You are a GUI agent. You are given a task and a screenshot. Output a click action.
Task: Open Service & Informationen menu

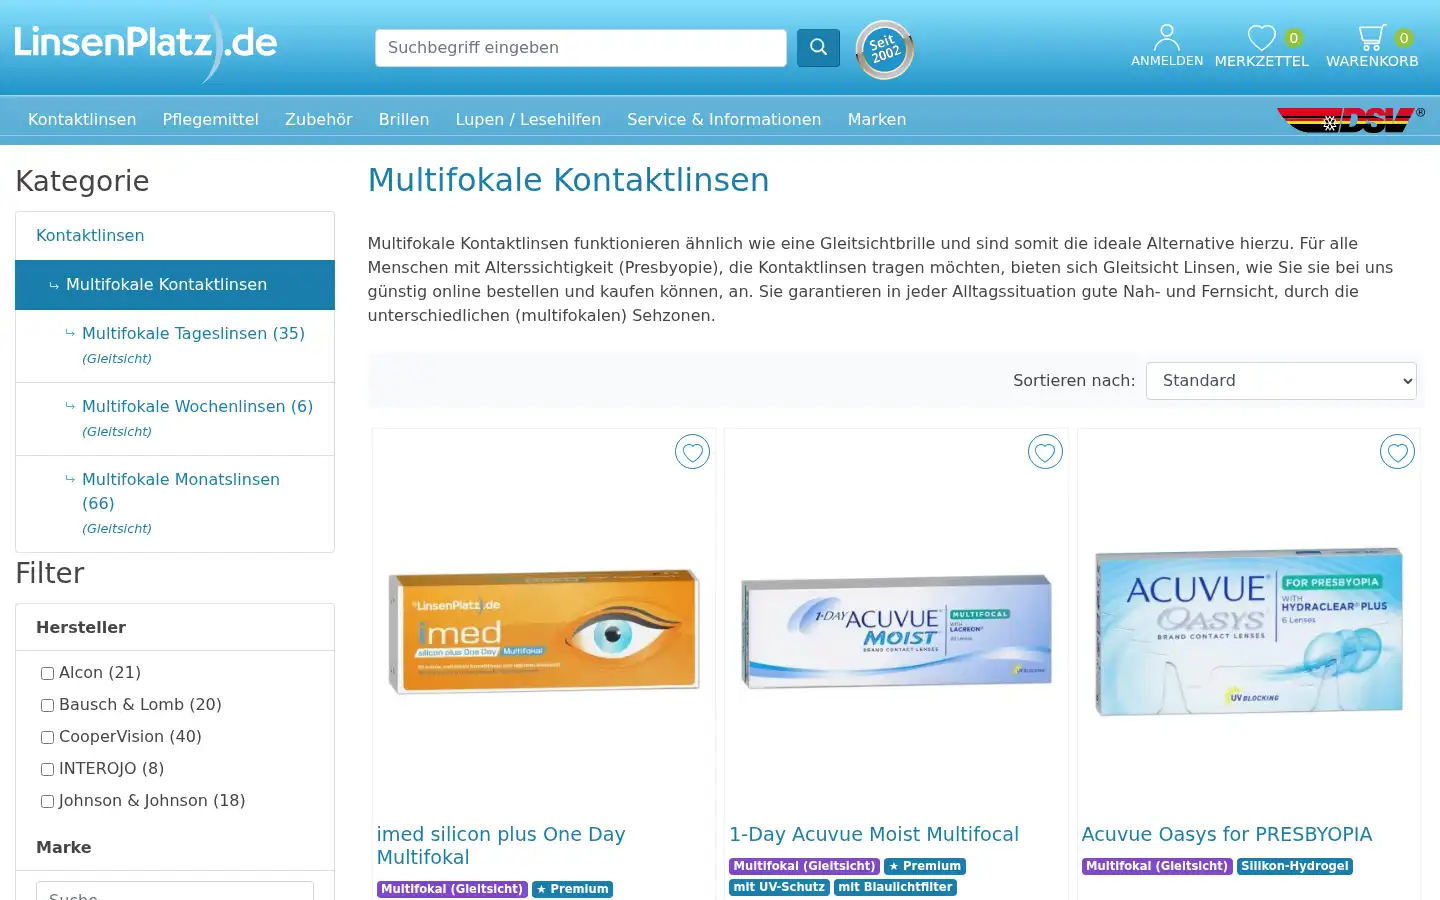pyautogui.click(x=724, y=119)
